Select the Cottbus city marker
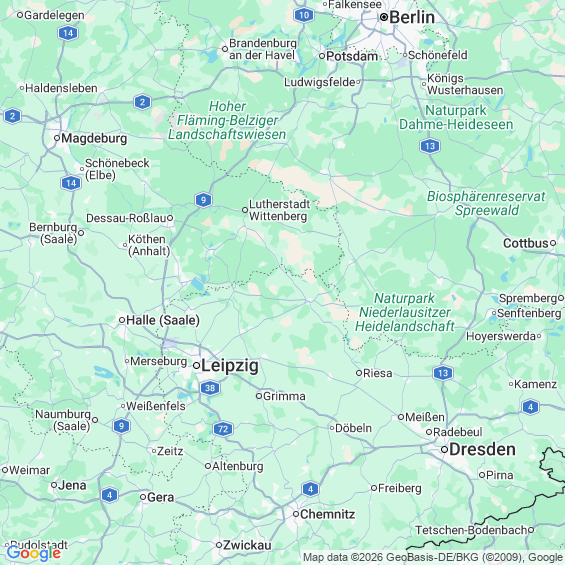Viewport: 565px width, 565px height. [x=553, y=243]
